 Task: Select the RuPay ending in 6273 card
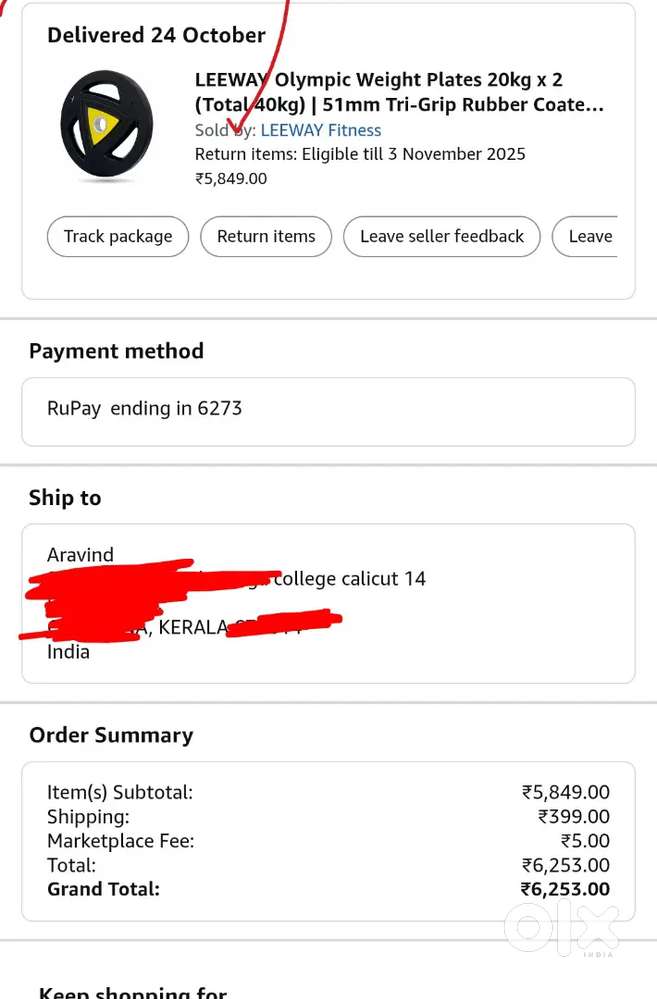coord(145,408)
